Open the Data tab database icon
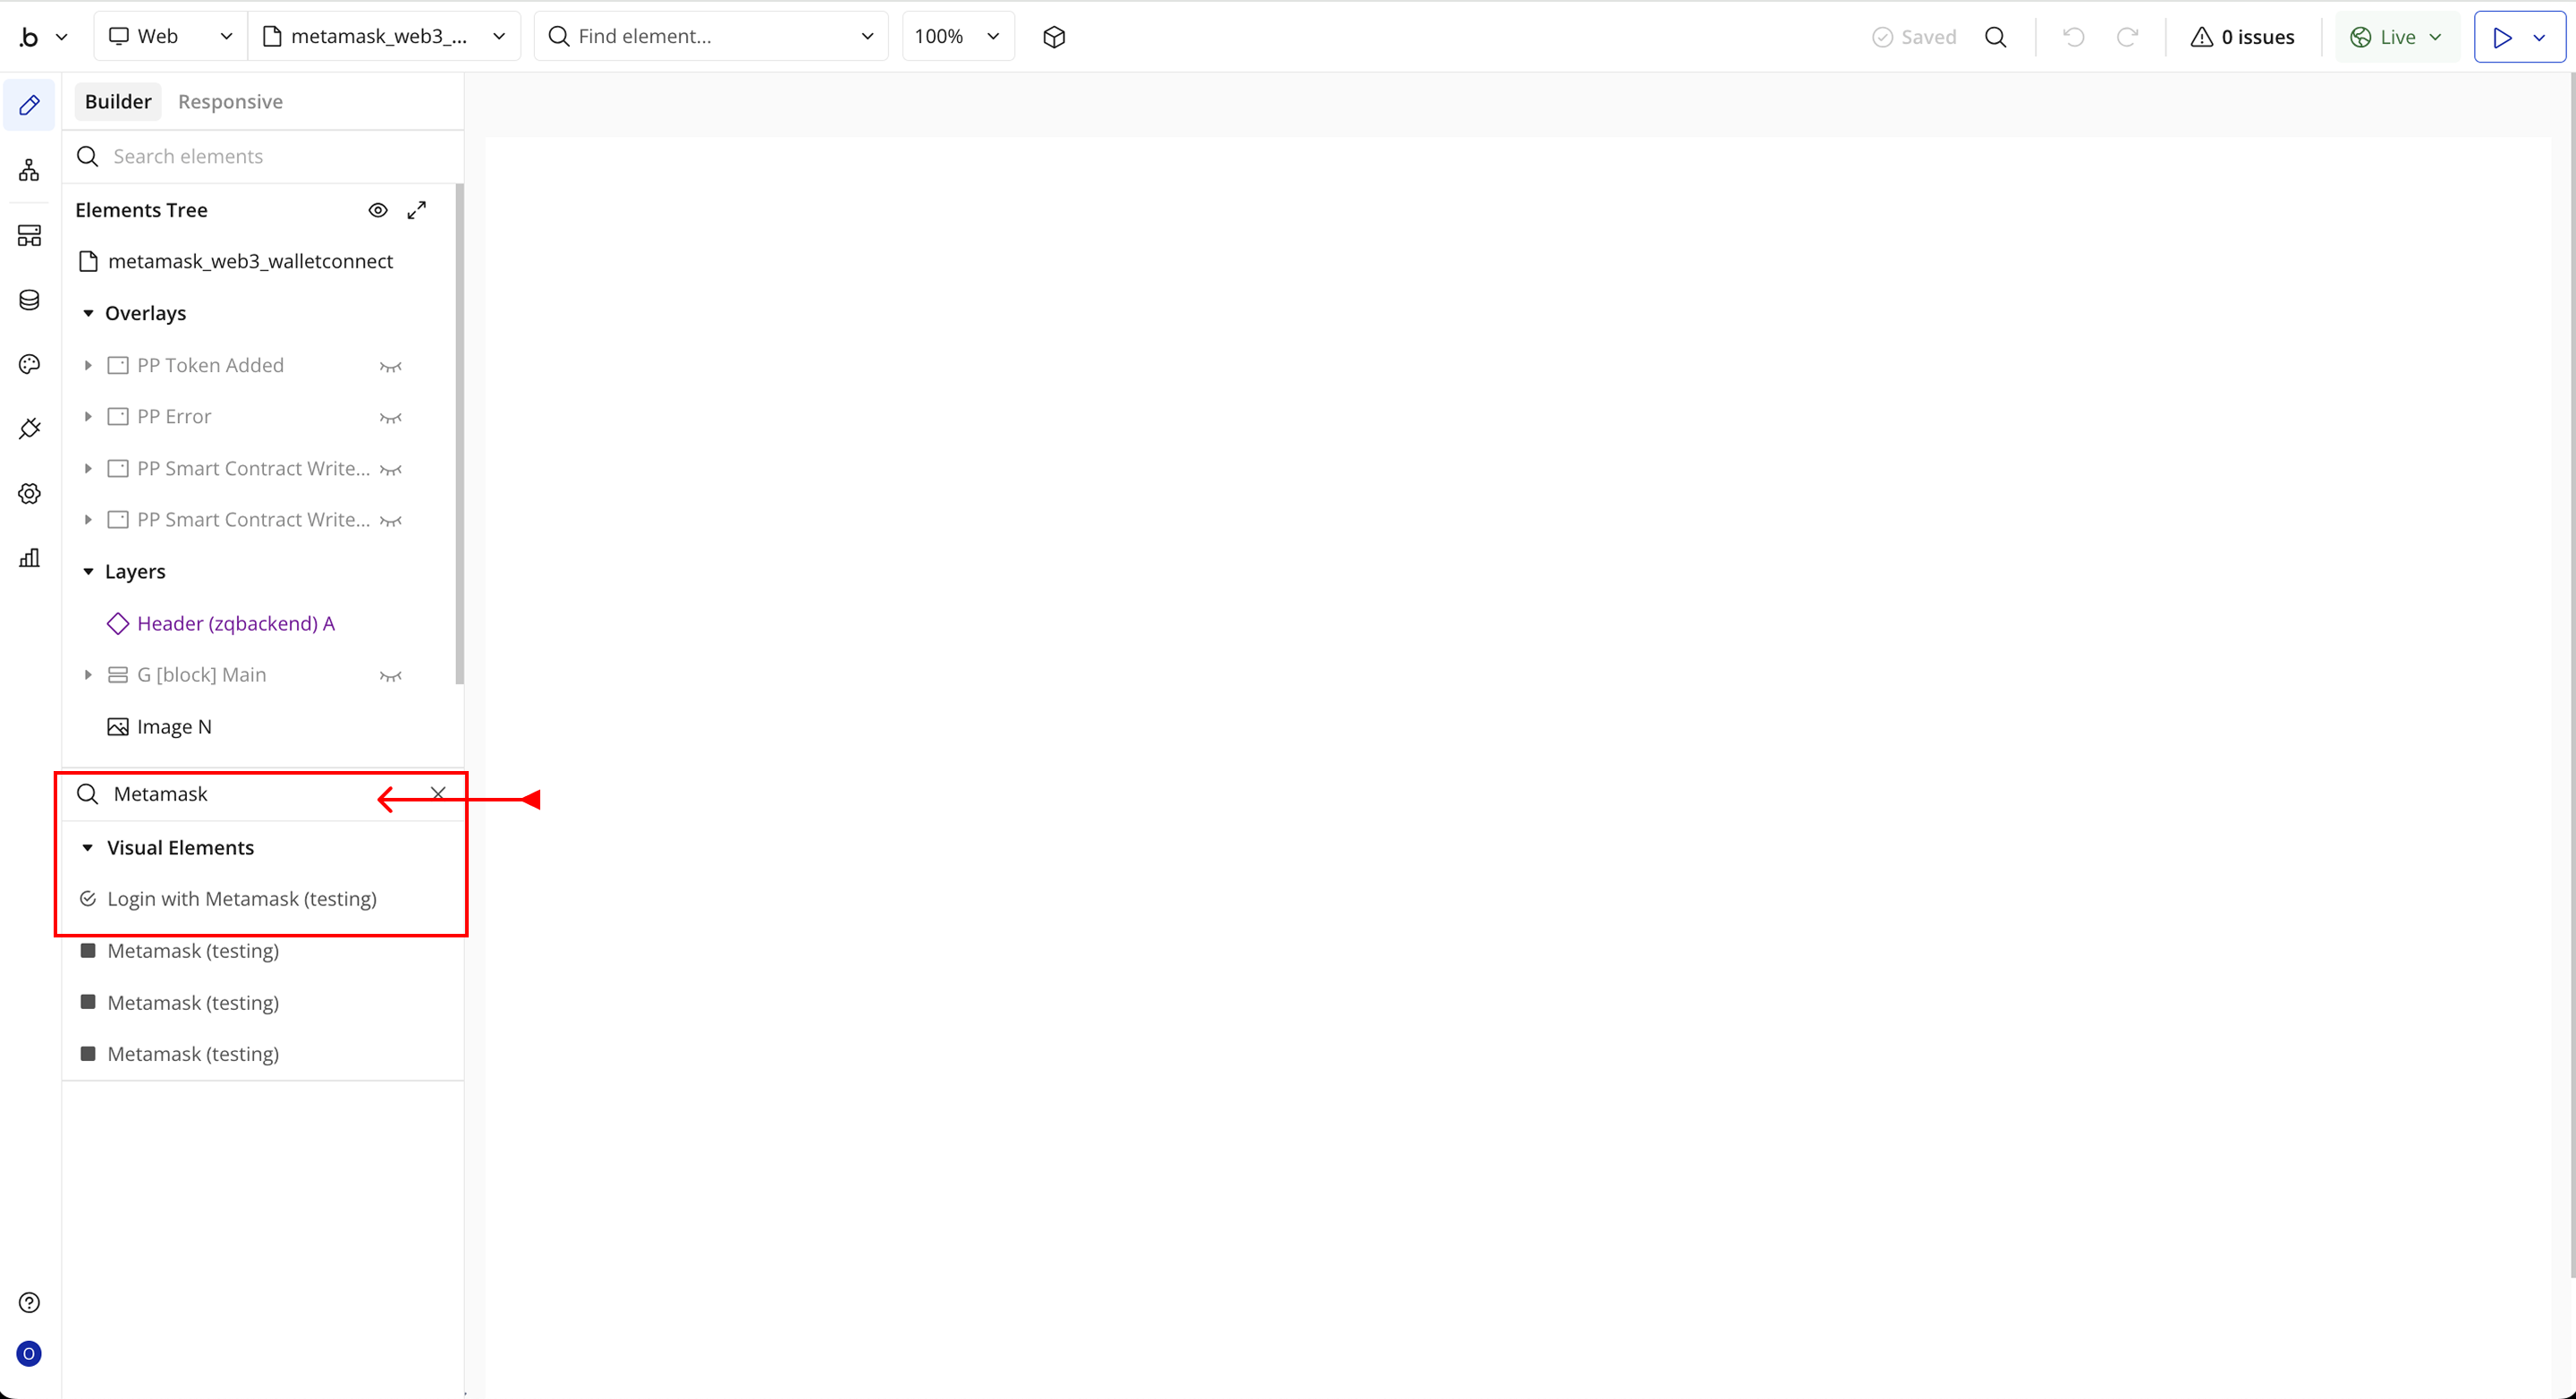The height and width of the screenshot is (1399, 2576). (x=29, y=300)
